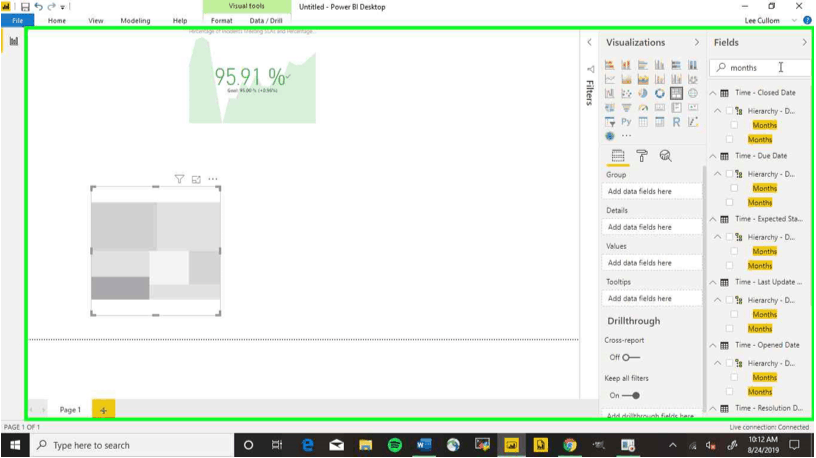816x458 pixels.
Task: Open the Format ribbon tab
Action: [222, 20]
